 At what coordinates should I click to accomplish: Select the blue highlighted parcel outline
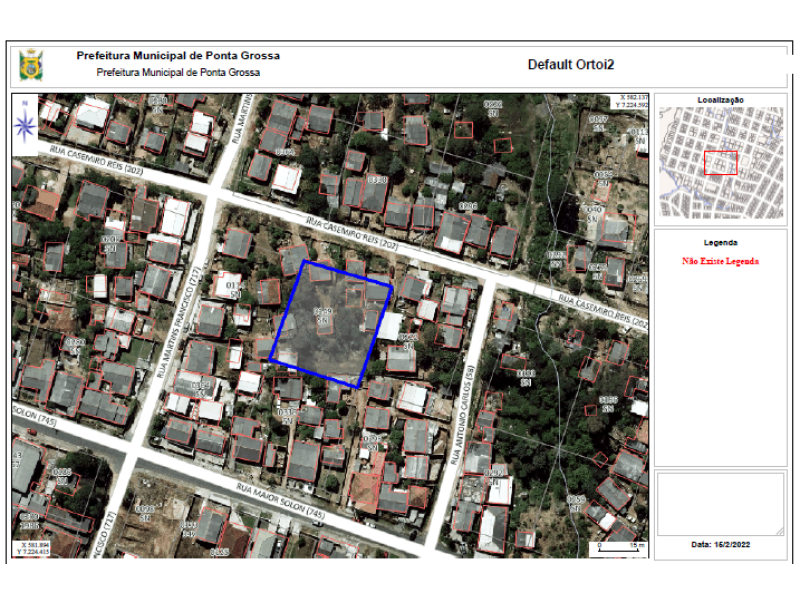coord(331,323)
